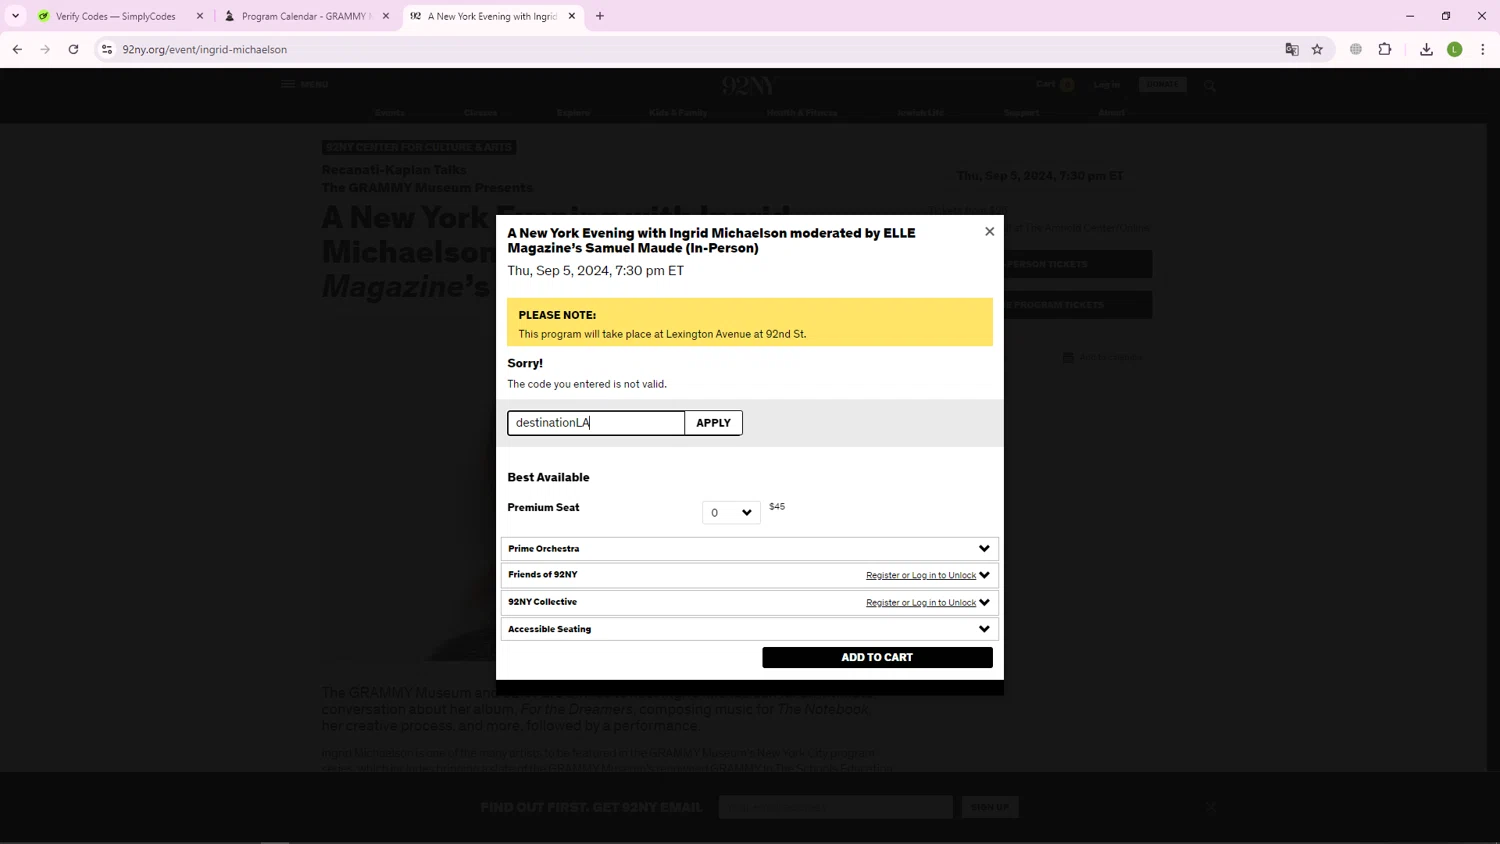Select the A New York Evening with Ingrid tab
Image resolution: width=1500 pixels, height=844 pixels.
492,16
